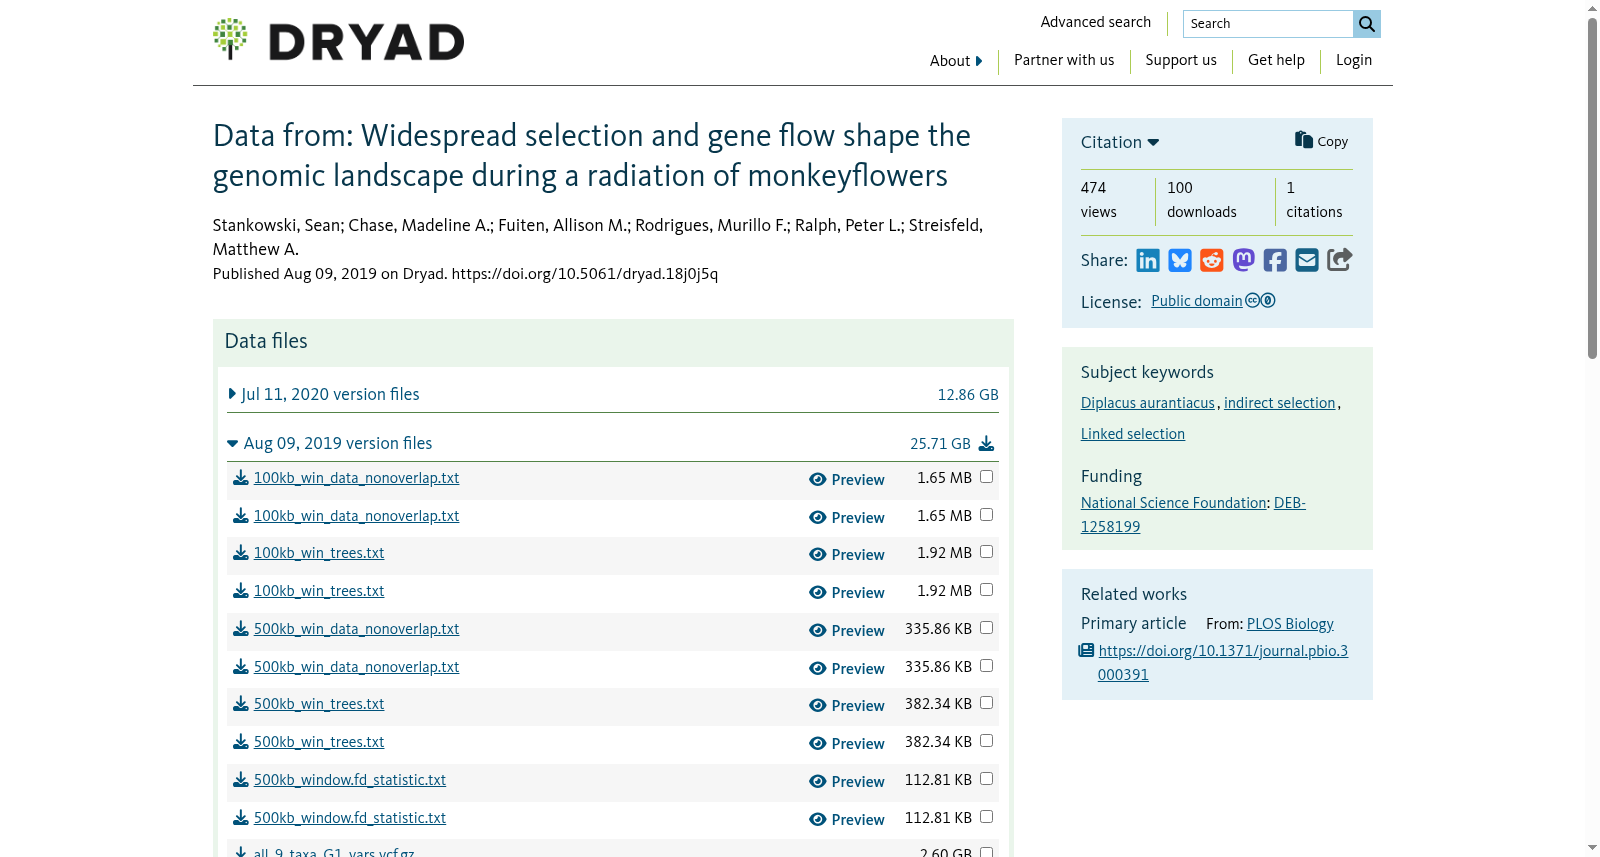
Task: Copy the citation with the Copy button
Action: 1321,141
